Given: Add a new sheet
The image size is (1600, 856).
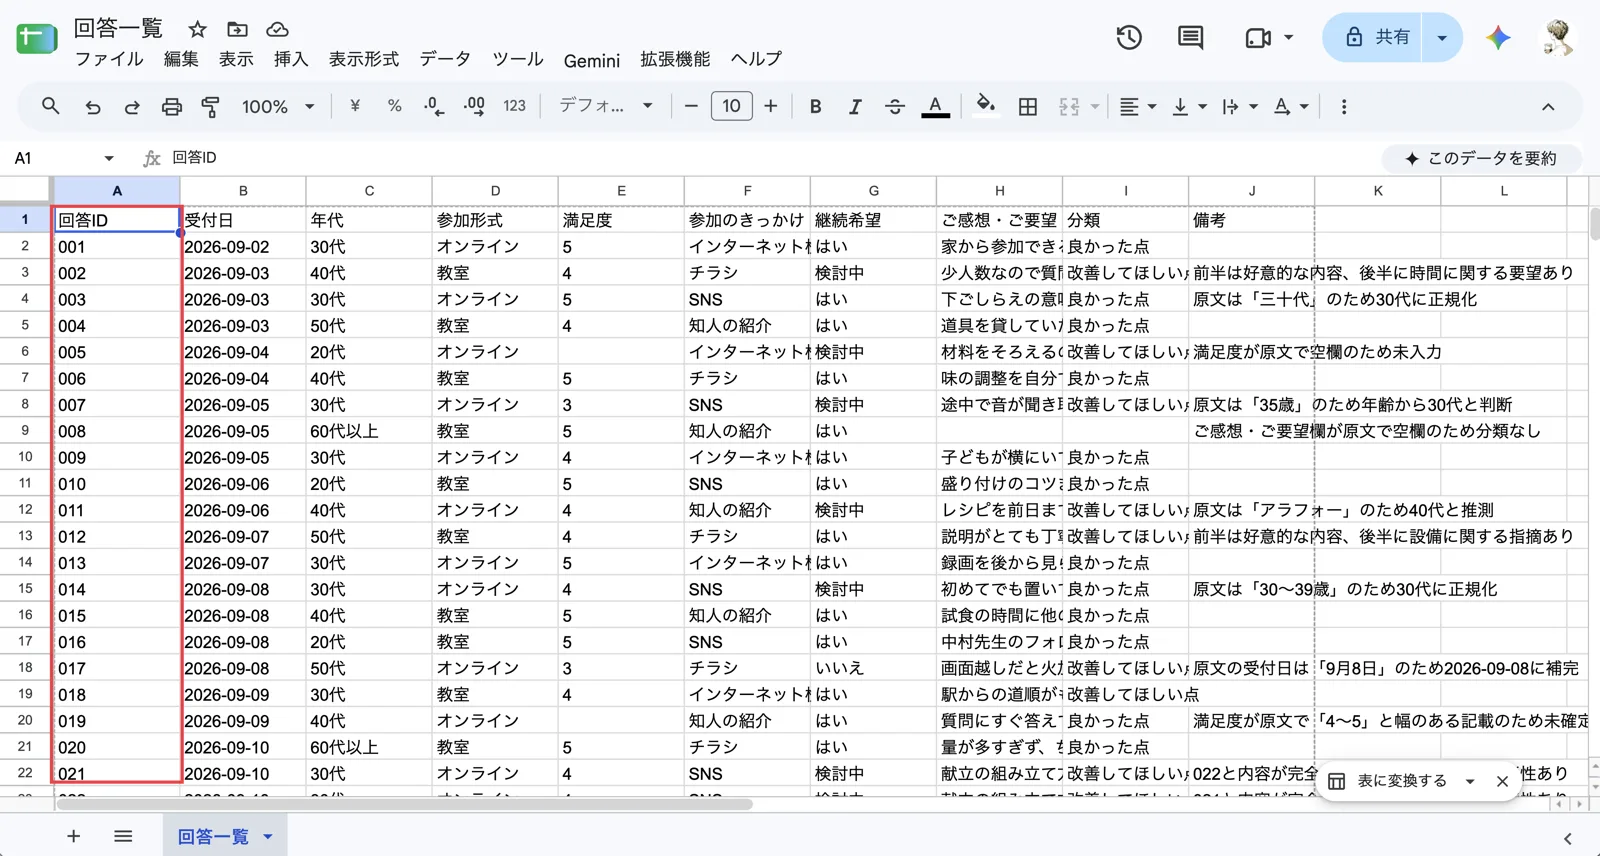Looking at the screenshot, I should point(73,836).
